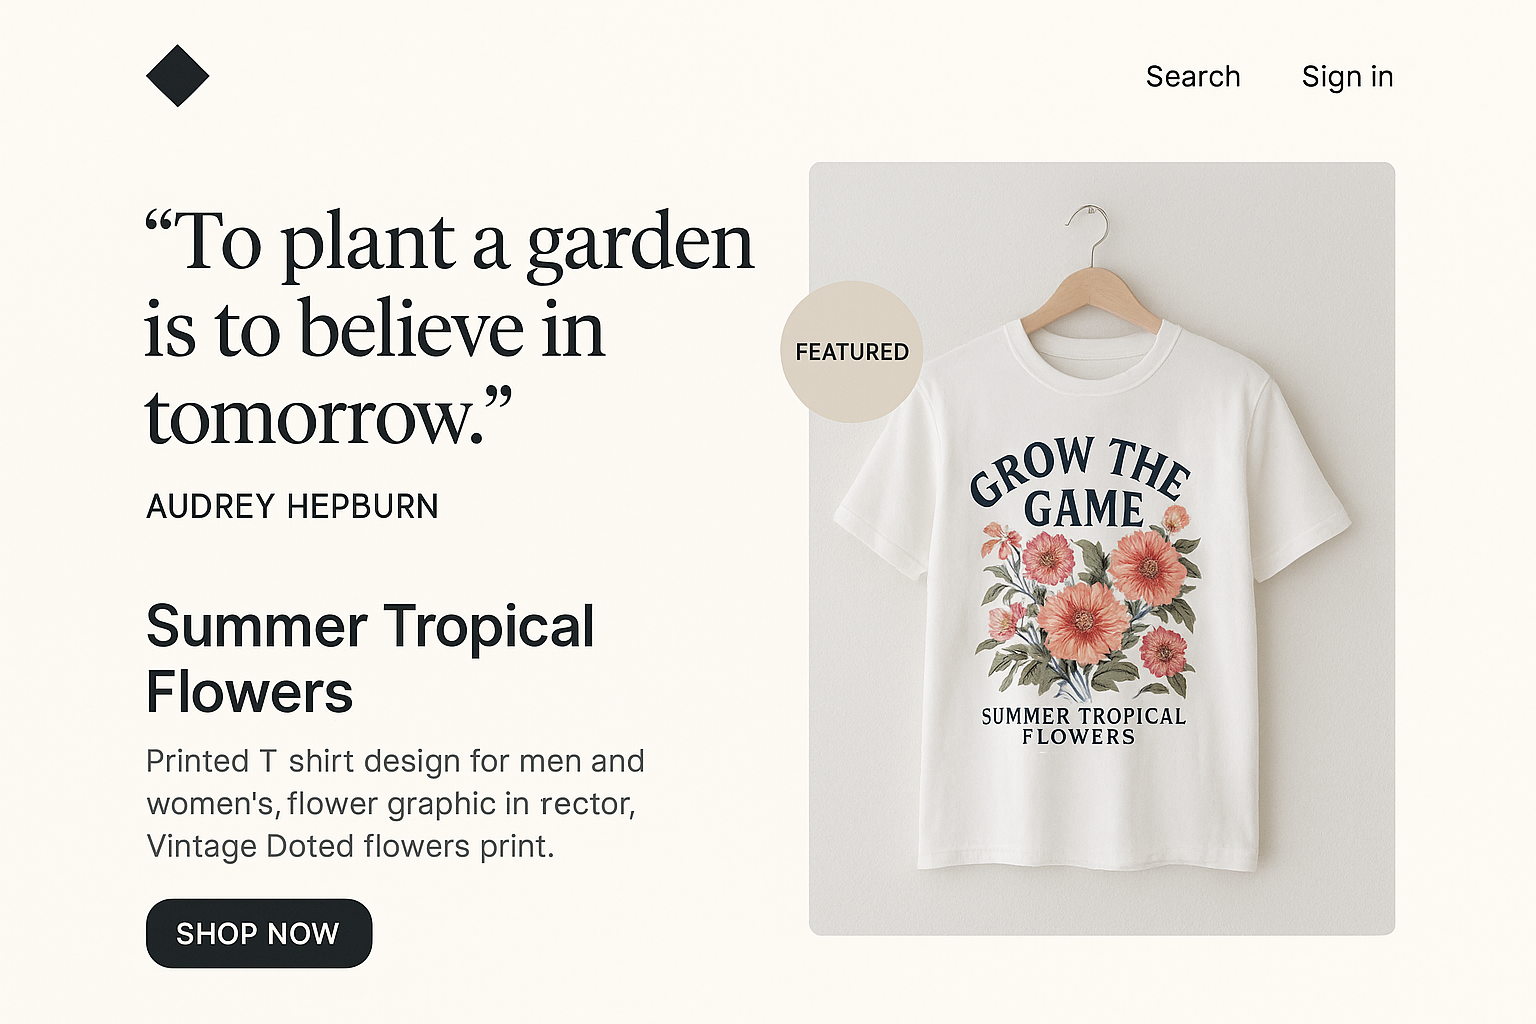Select the Audrey Hepburn attribution
This screenshot has width=1536, height=1024.
(x=292, y=507)
